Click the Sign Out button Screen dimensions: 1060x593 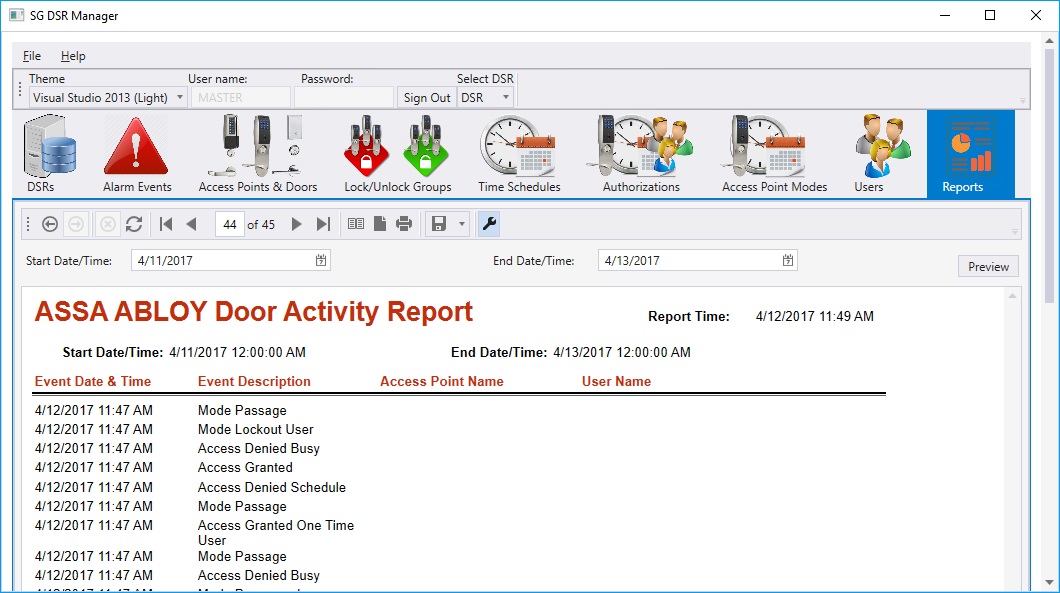[427, 98]
